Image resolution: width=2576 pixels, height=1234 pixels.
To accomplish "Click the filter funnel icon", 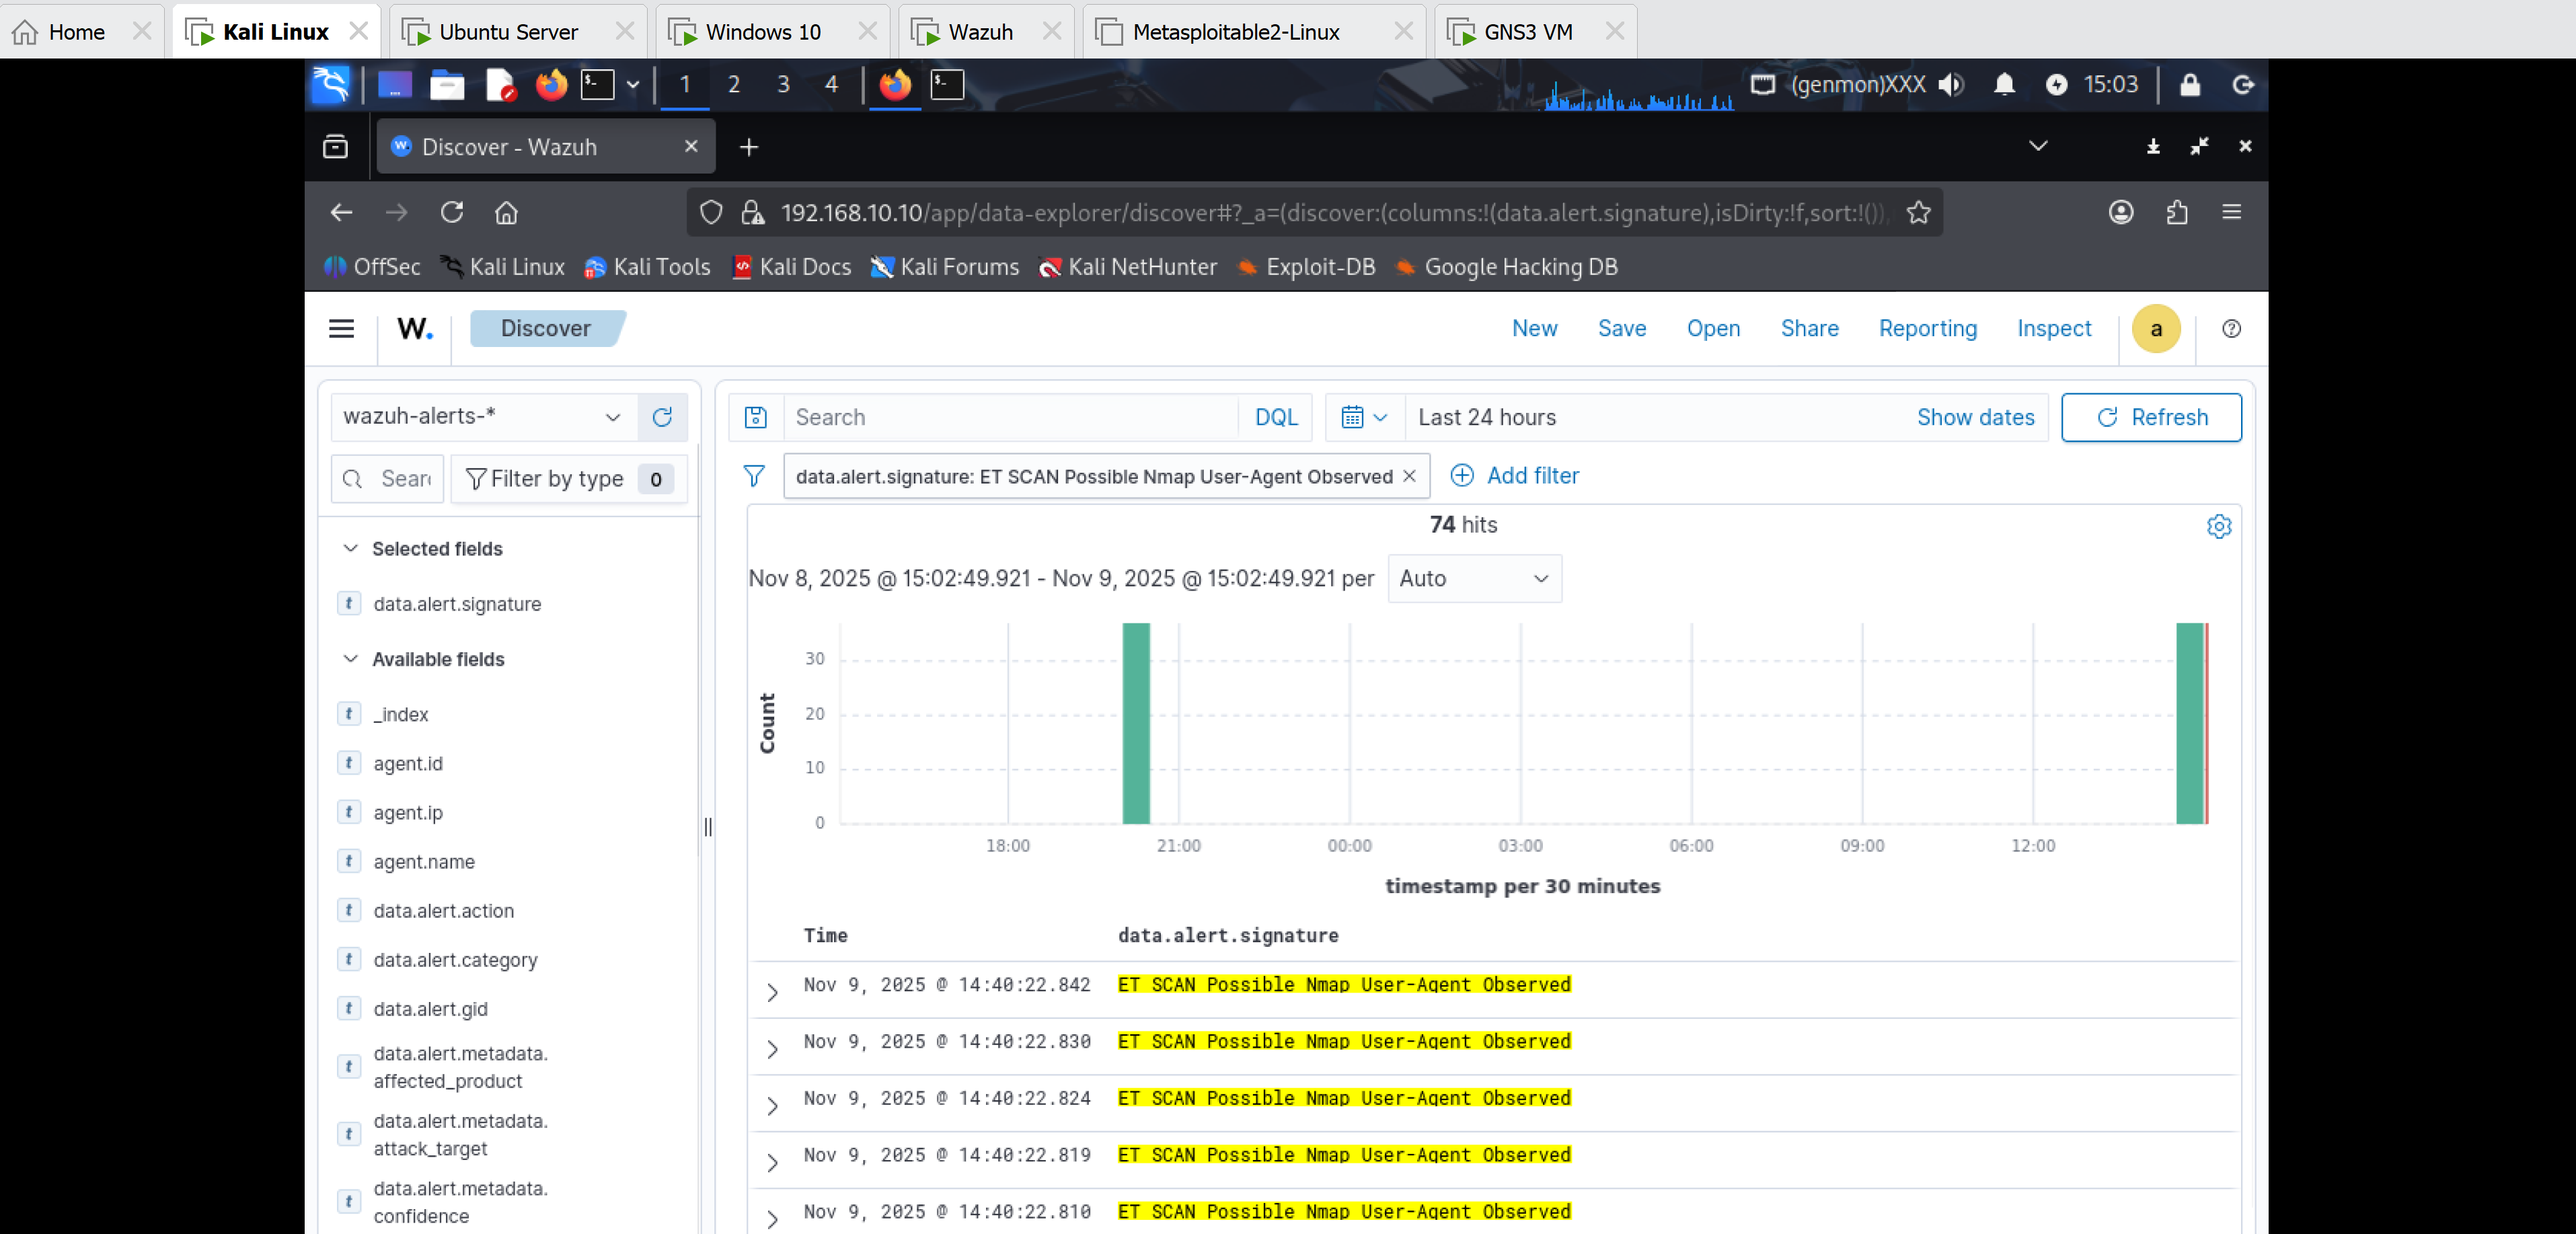I will click(755, 476).
